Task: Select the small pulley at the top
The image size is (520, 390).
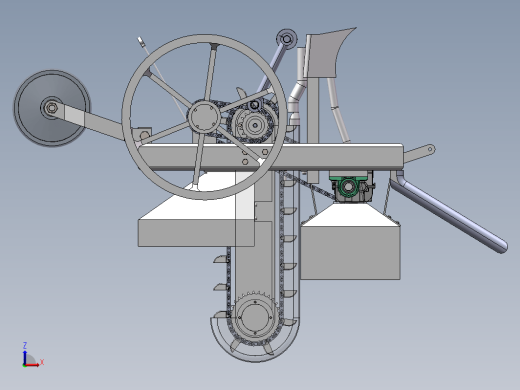Action: click(287, 39)
